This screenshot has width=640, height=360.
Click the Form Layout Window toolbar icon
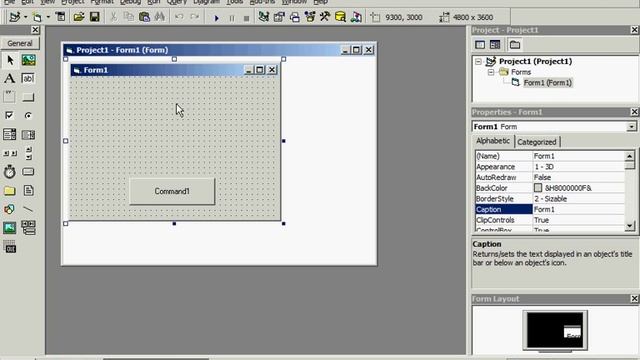tap(295, 17)
